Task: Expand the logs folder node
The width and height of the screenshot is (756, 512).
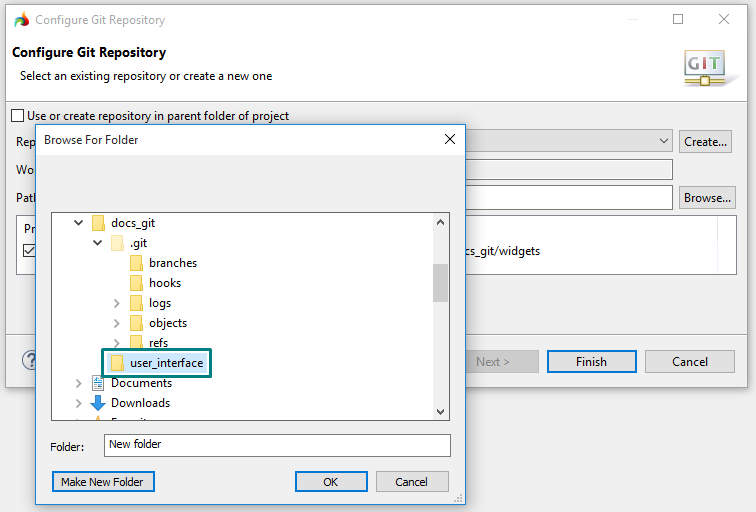Action: [x=117, y=303]
